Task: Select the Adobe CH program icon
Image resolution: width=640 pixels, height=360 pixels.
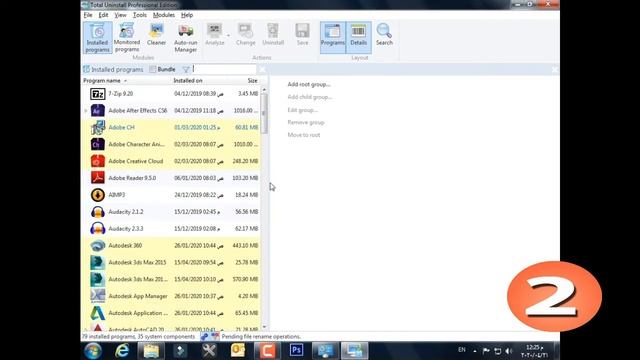Action: 98,127
